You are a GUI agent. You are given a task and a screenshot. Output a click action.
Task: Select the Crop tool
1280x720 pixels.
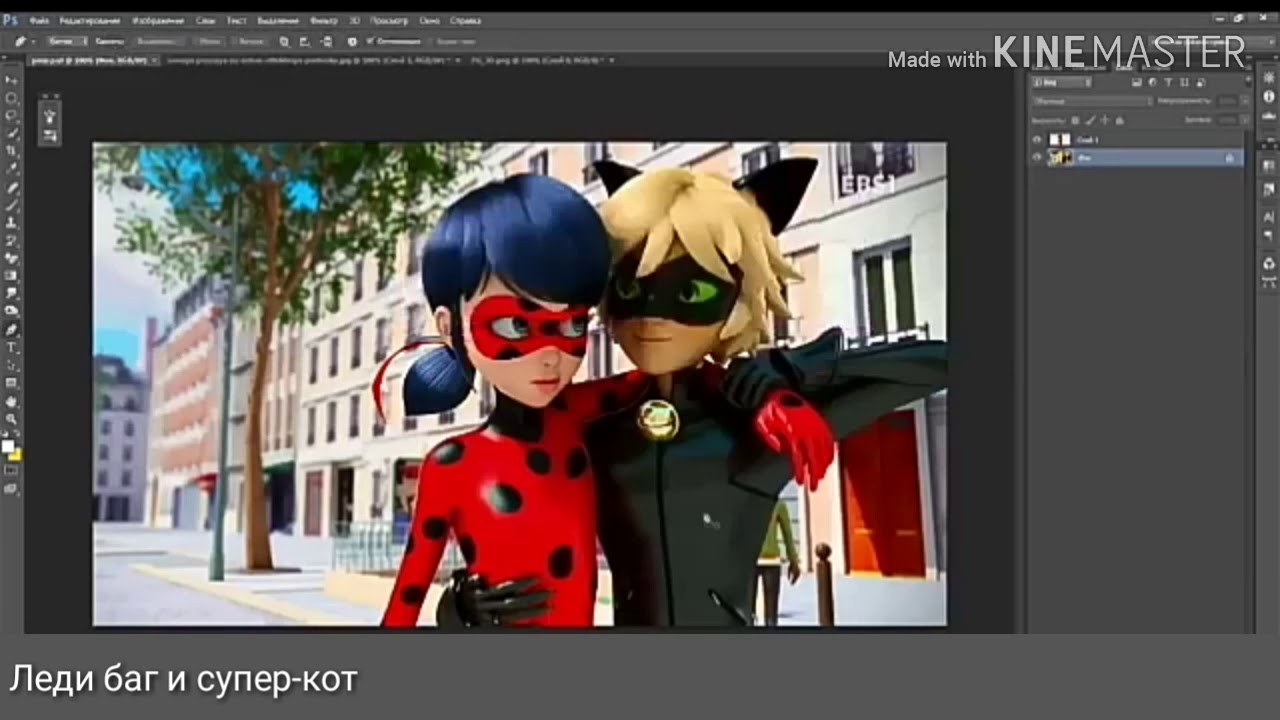click(x=11, y=152)
